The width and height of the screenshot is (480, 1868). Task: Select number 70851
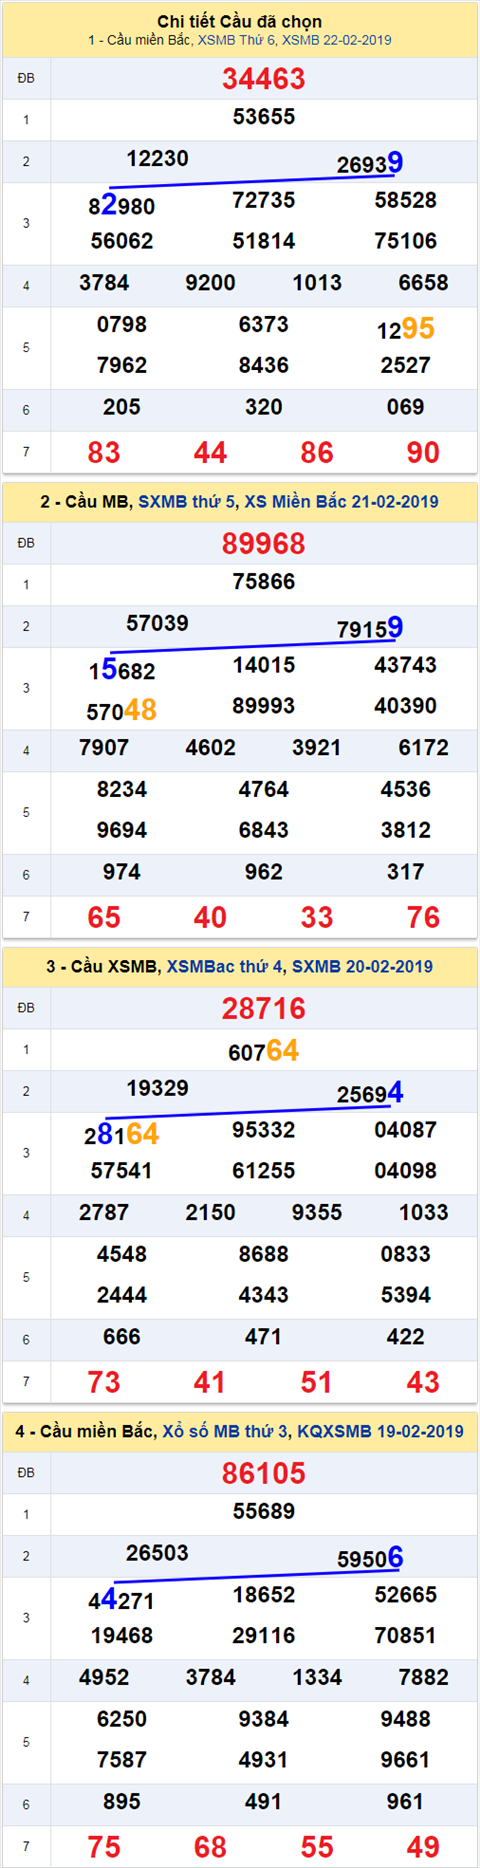tap(406, 1636)
